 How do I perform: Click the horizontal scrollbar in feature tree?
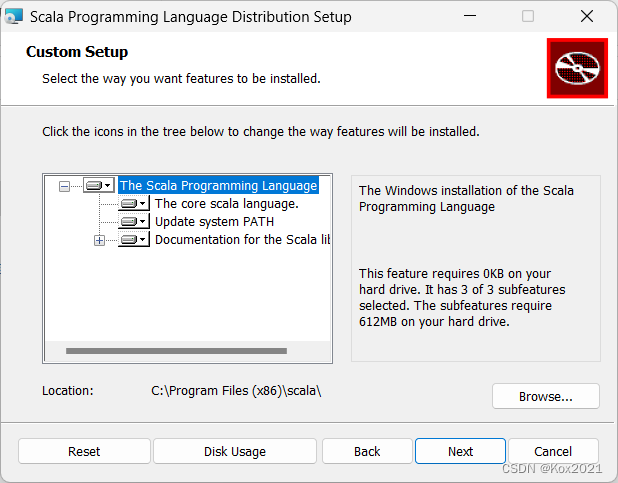point(176,351)
